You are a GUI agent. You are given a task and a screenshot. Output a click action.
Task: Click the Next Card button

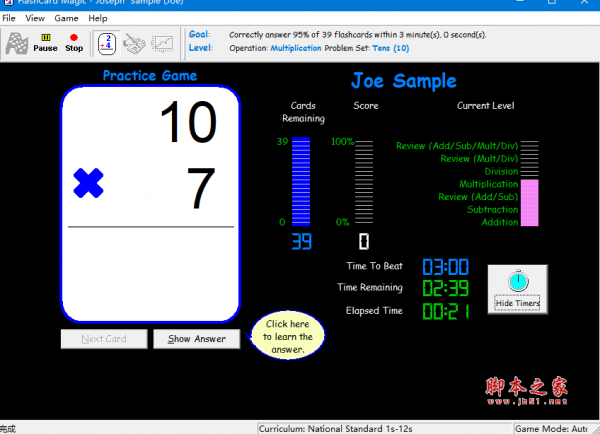104,339
